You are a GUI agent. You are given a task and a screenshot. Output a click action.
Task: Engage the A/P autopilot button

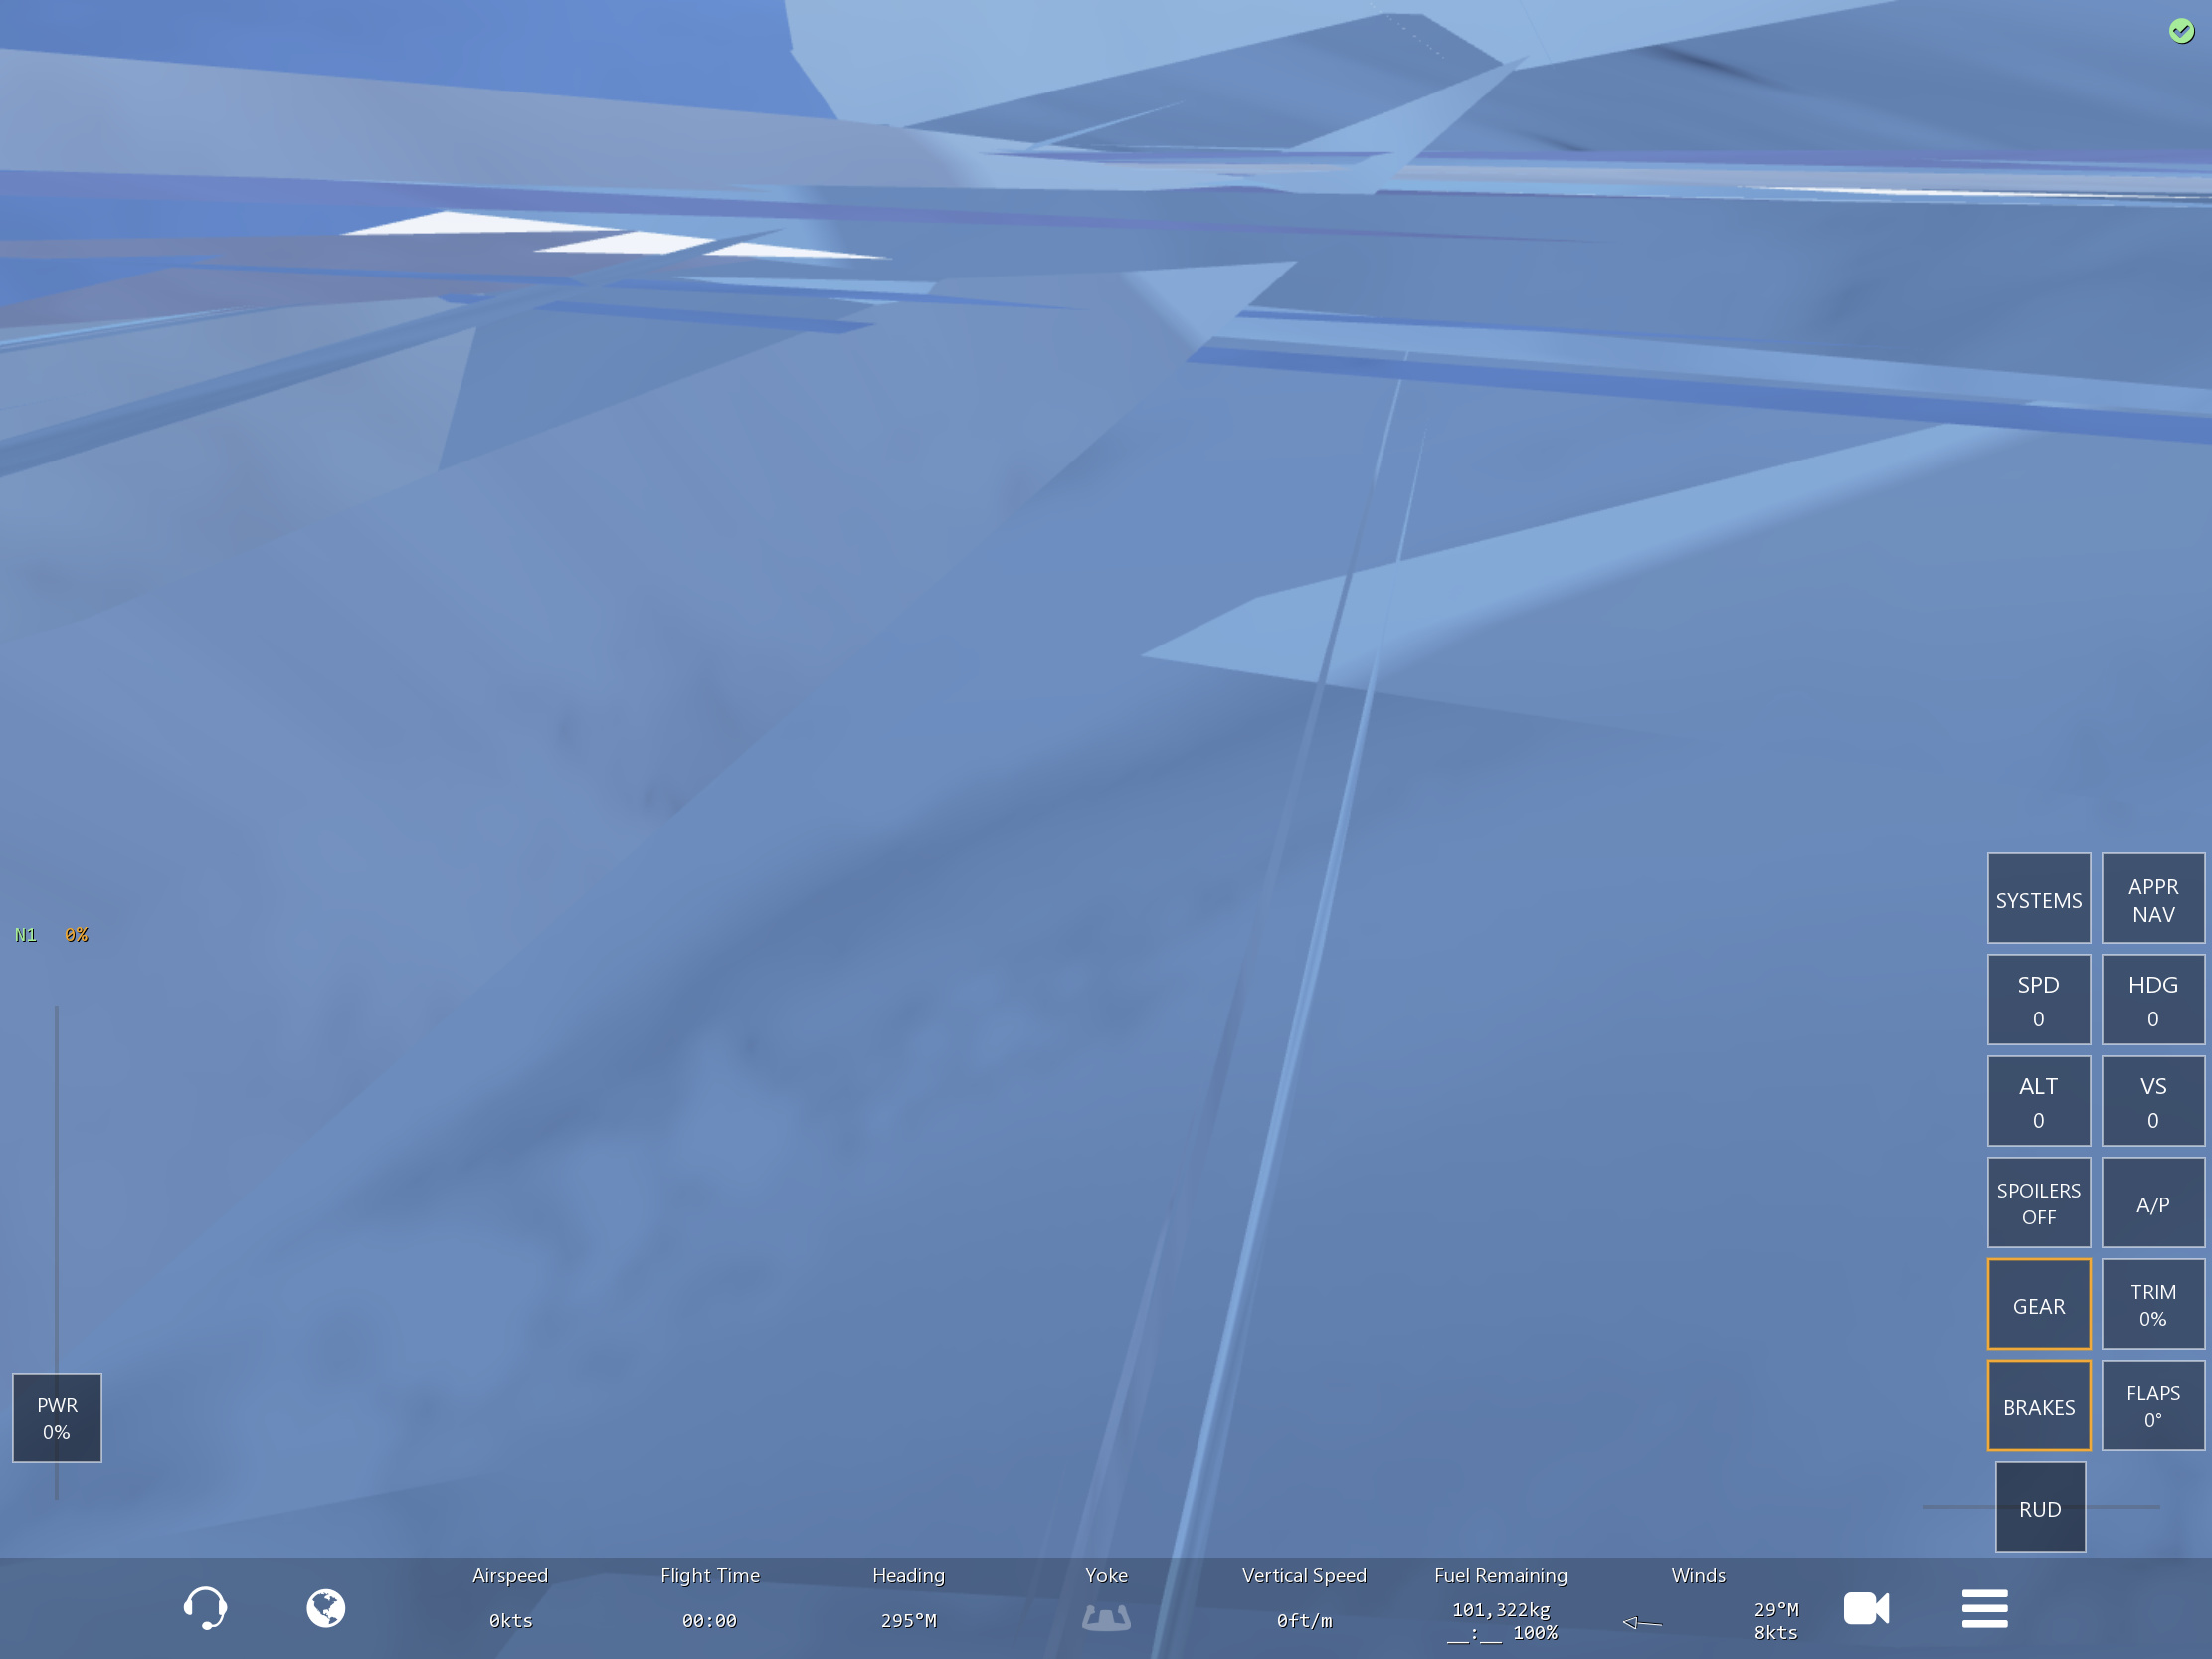coord(2152,1203)
